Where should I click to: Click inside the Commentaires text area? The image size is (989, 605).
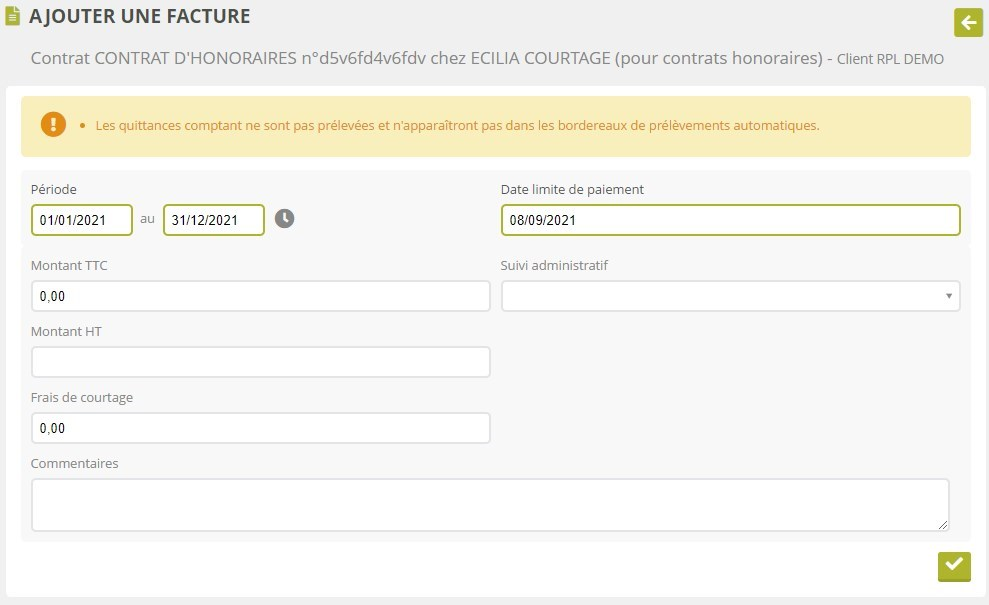(490, 504)
